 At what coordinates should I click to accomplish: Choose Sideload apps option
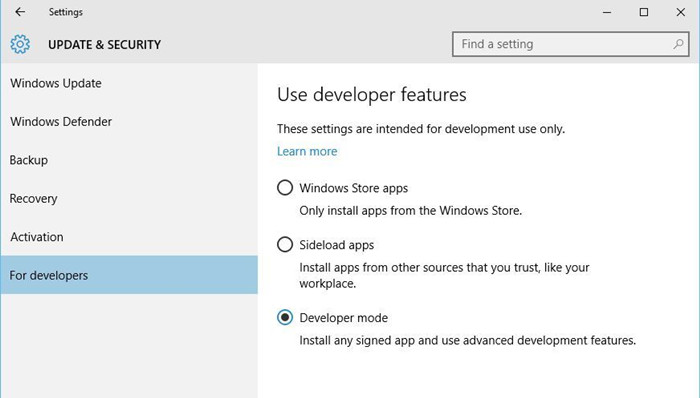click(285, 245)
